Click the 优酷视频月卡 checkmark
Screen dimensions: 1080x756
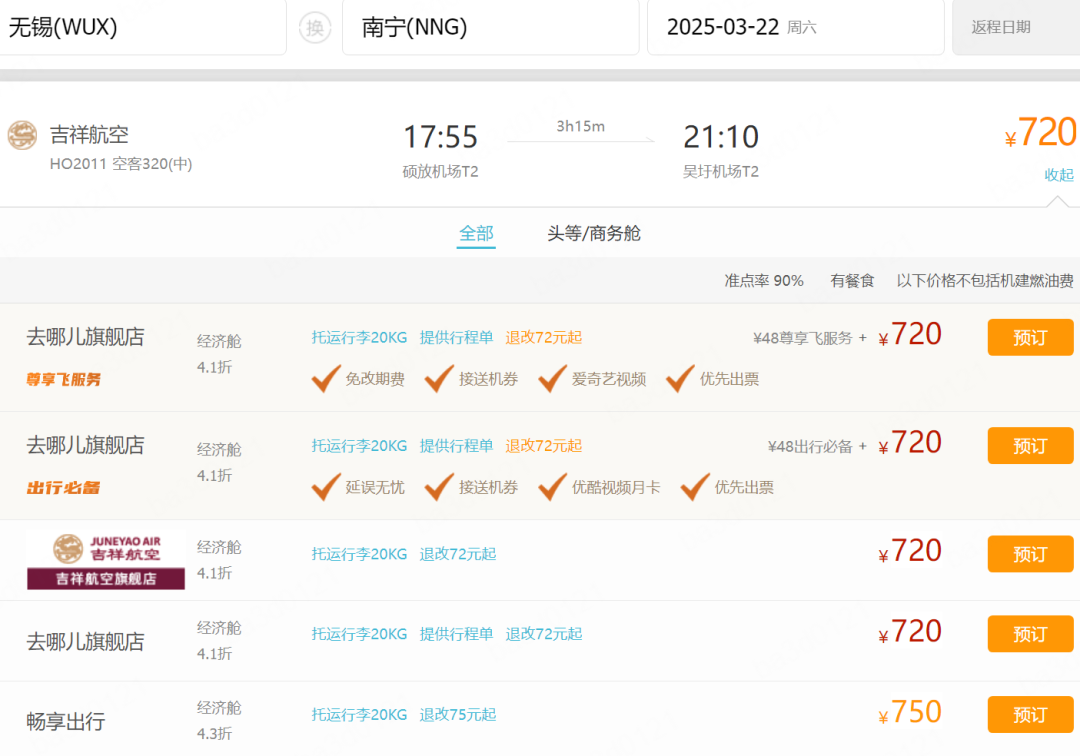(553, 487)
